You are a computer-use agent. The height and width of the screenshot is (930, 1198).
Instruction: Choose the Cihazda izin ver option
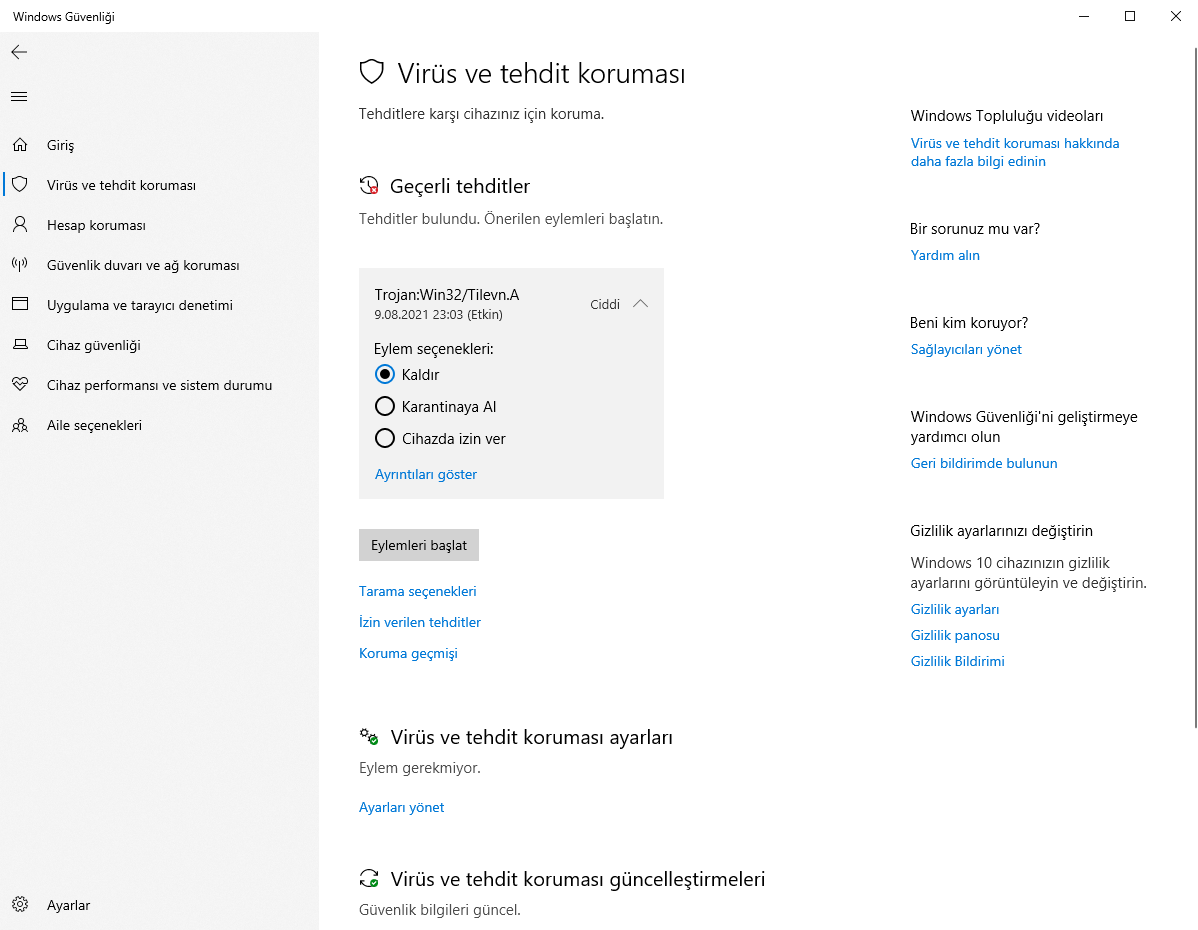tap(385, 438)
